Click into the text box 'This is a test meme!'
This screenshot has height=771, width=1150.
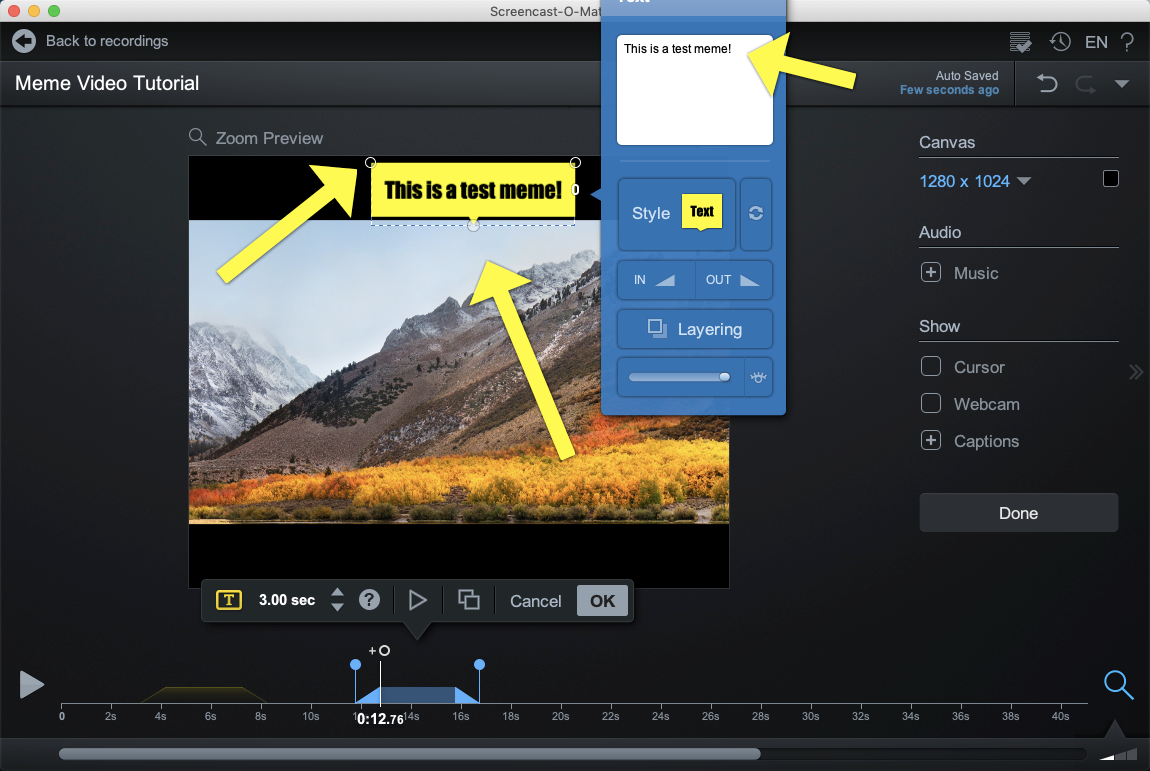tap(694, 89)
